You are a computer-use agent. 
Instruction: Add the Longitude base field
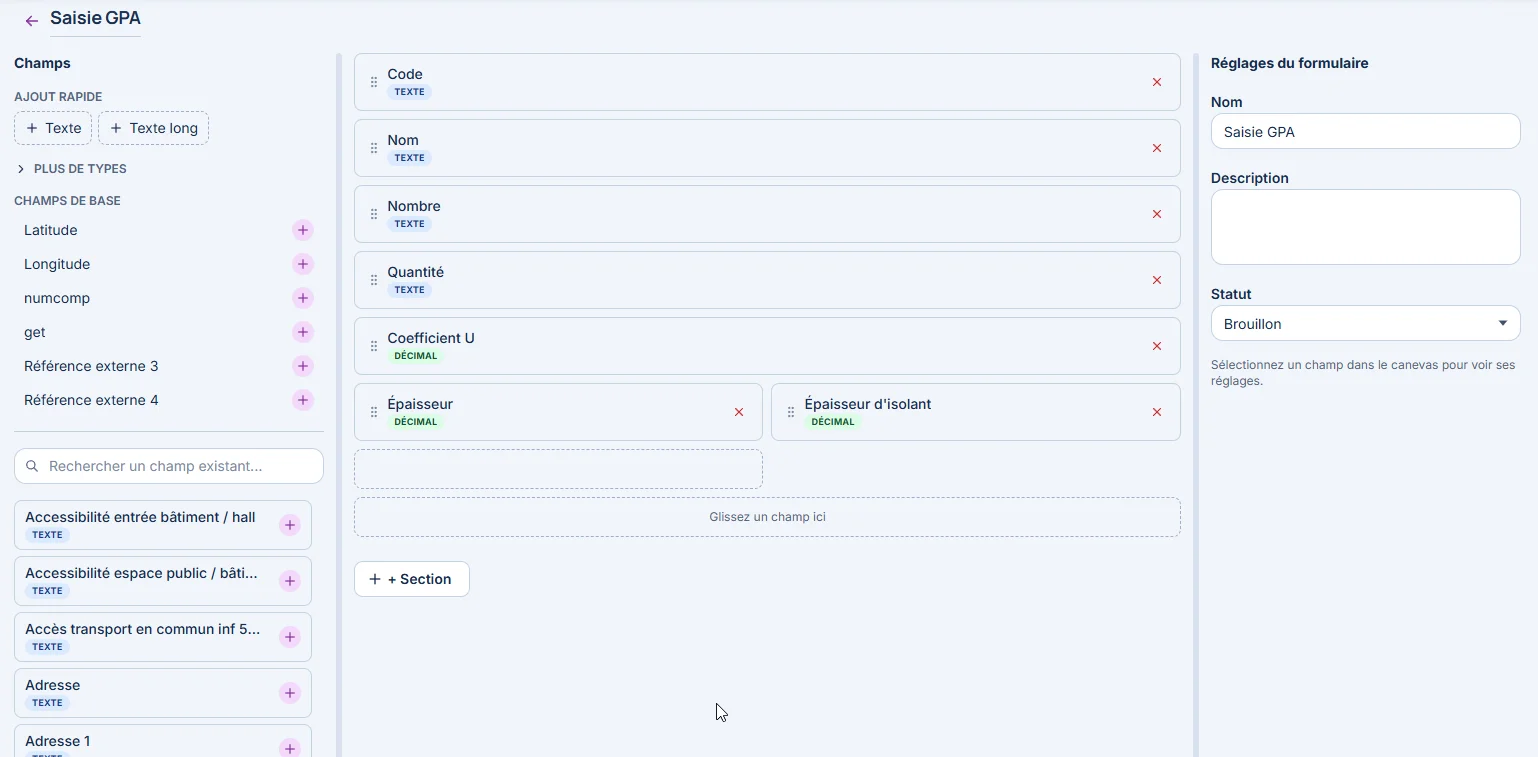(x=303, y=264)
